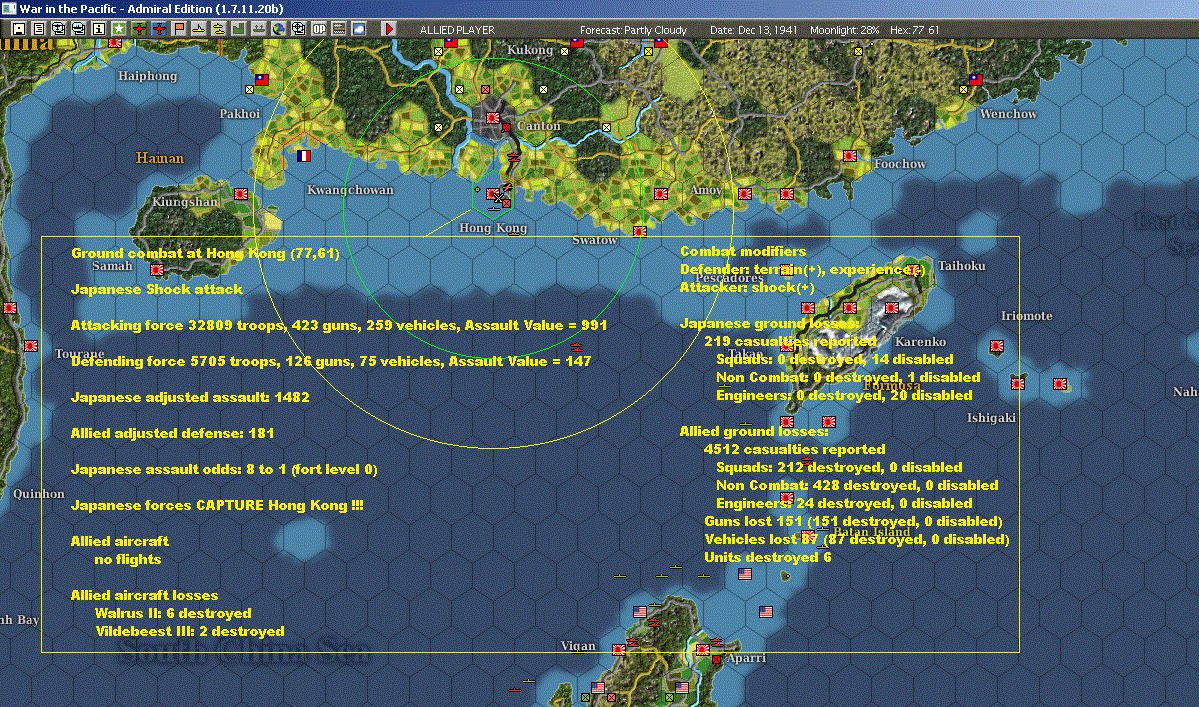Screen dimensions: 1199x707
Task: Select the French flag base at Kwangchowan
Action: [x=304, y=156]
